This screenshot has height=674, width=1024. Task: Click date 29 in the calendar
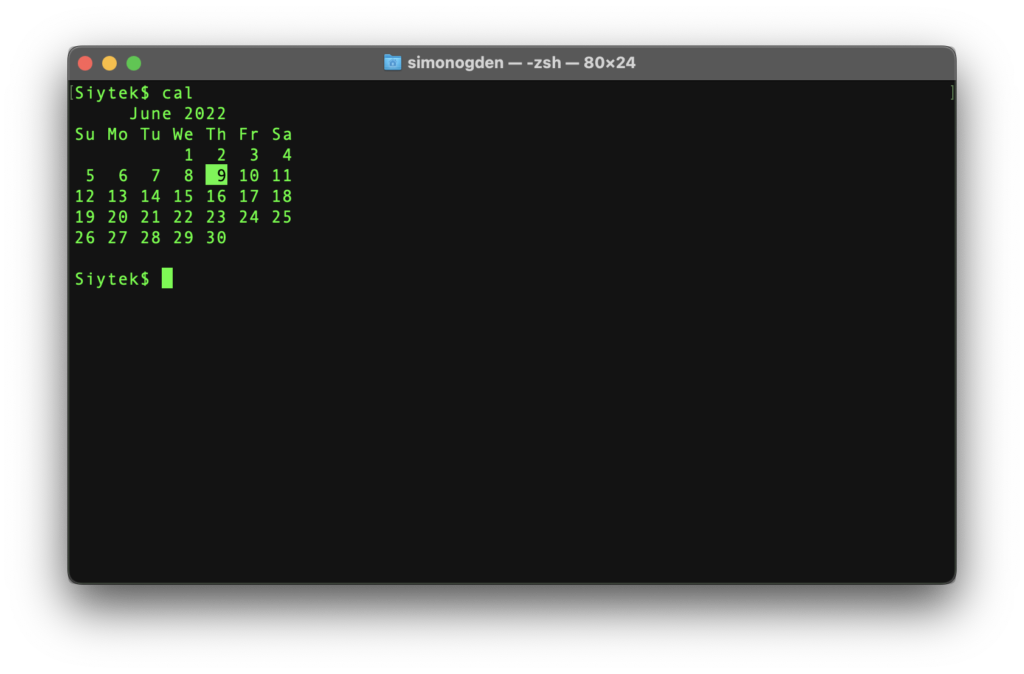point(183,238)
